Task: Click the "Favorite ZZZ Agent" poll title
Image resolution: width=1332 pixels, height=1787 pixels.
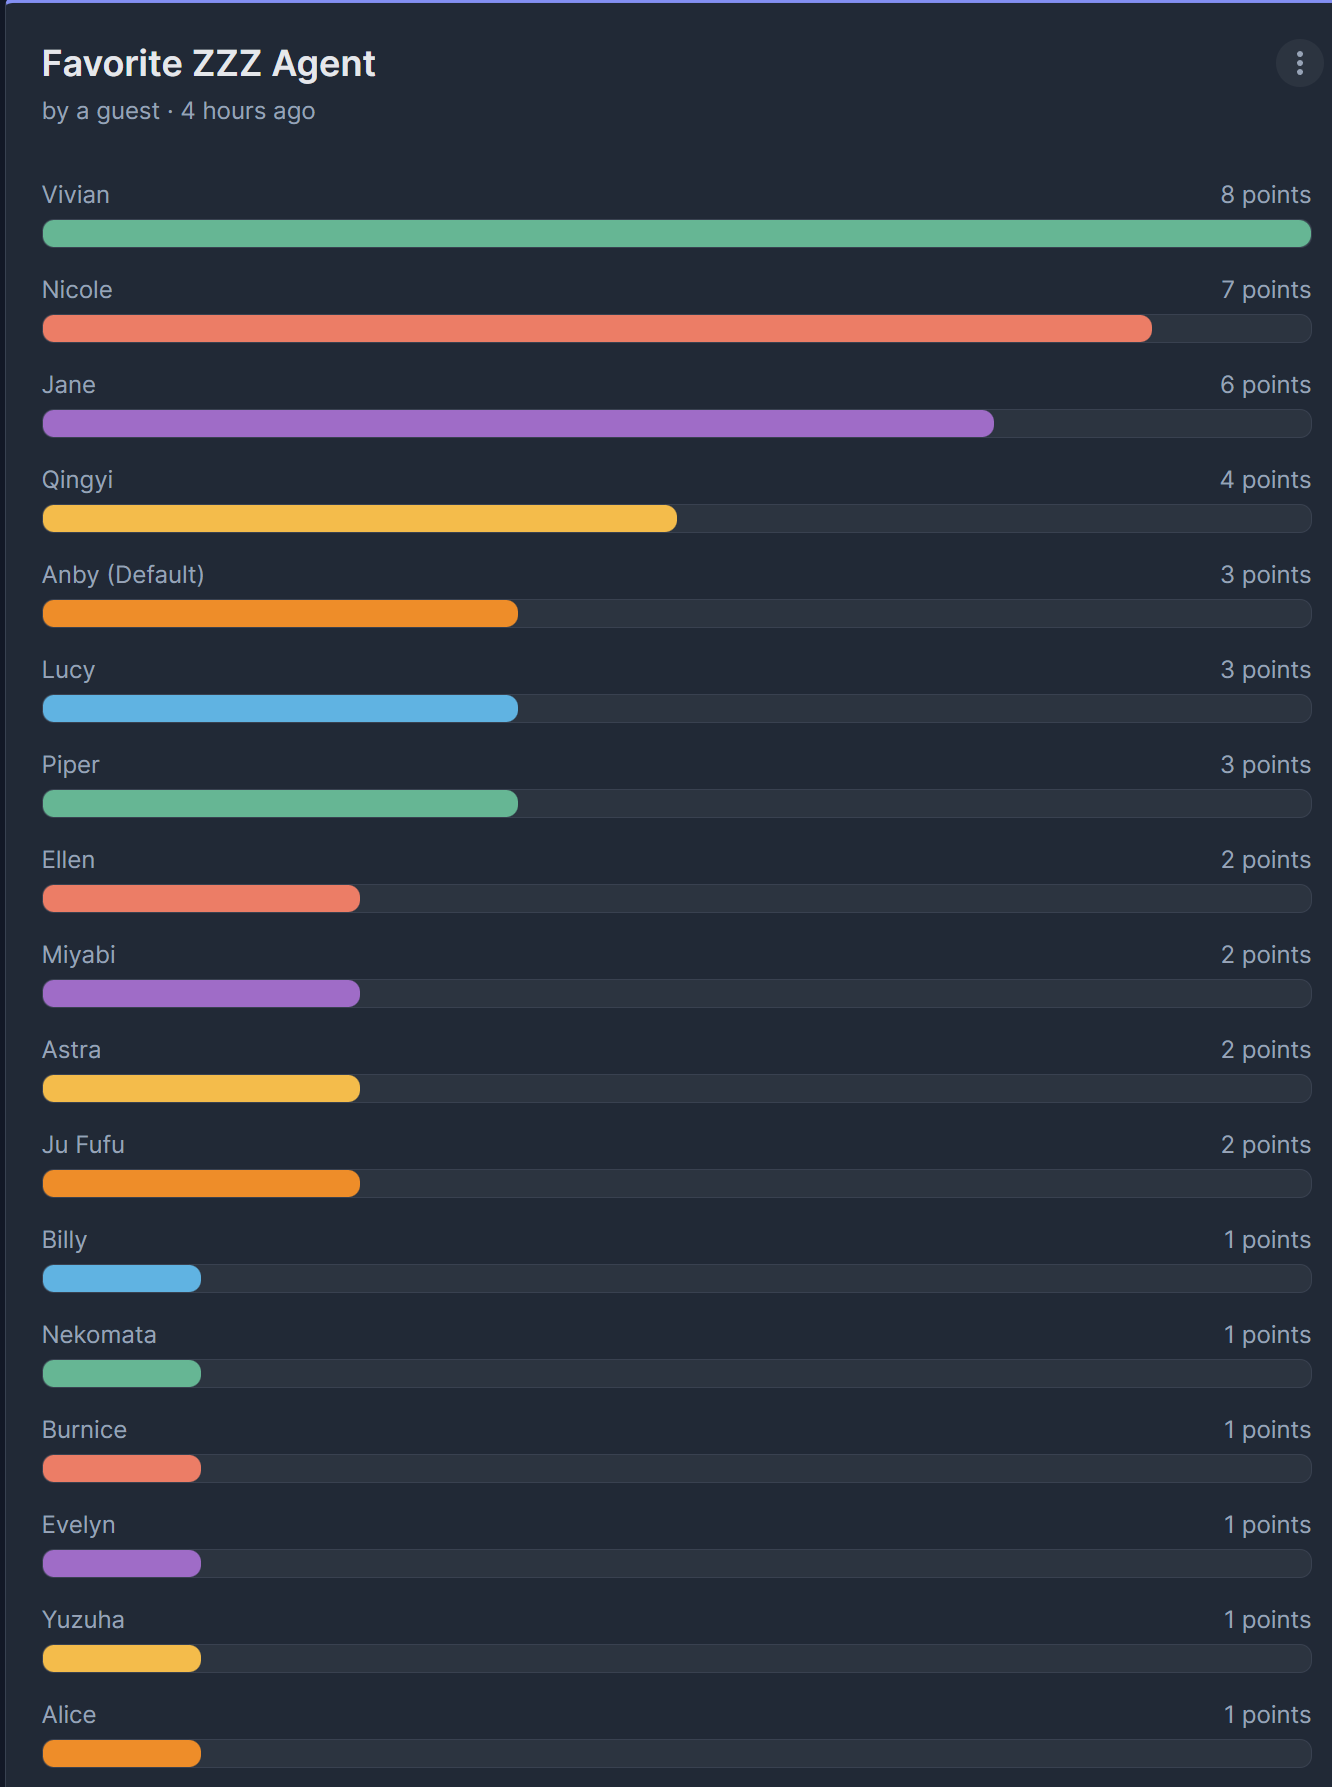Action: 208,64
